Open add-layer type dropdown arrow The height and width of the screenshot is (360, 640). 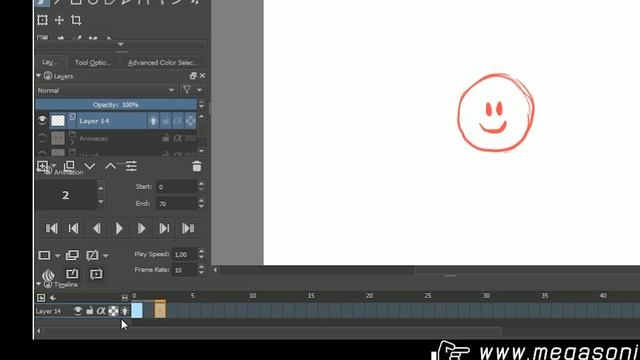(53, 166)
